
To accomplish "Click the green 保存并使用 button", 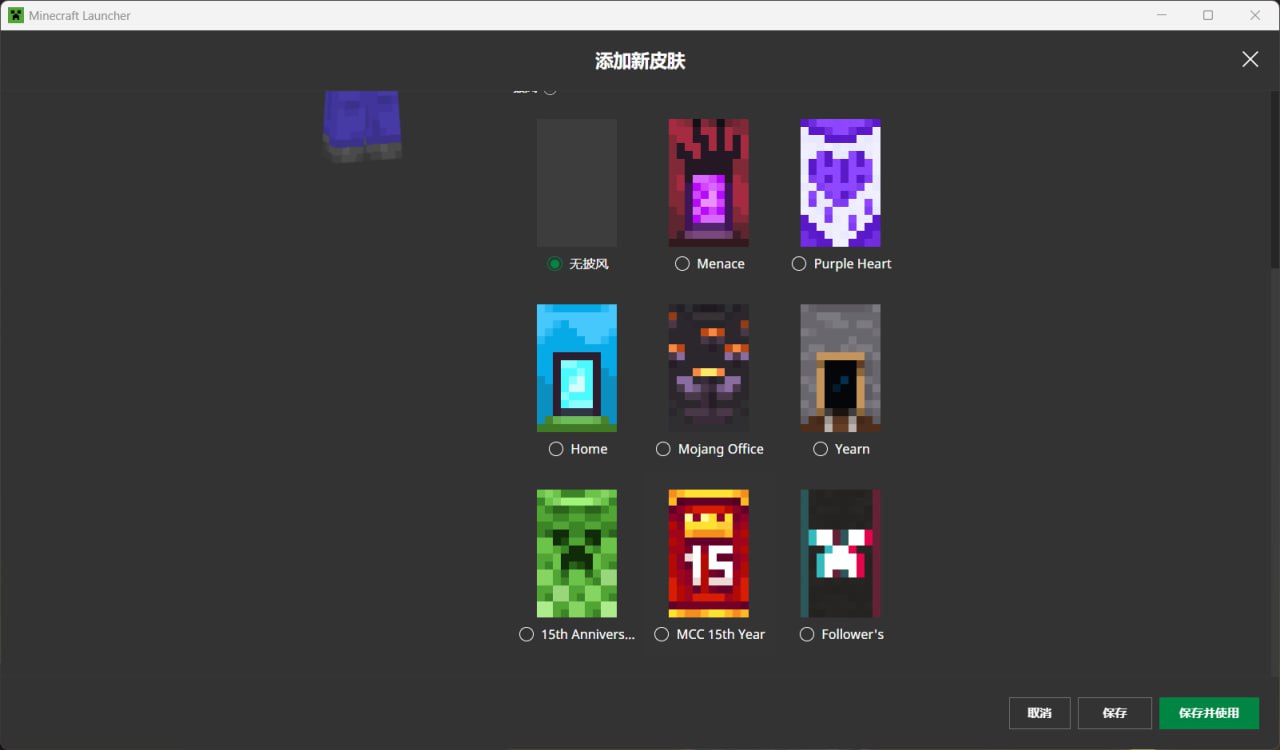I will [1208, 713].
